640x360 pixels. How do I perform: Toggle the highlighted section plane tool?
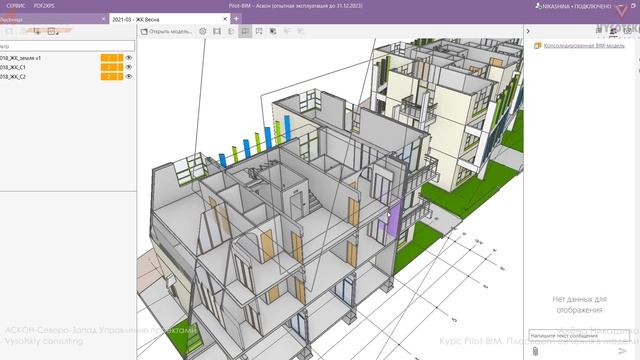tap(245, 31)
